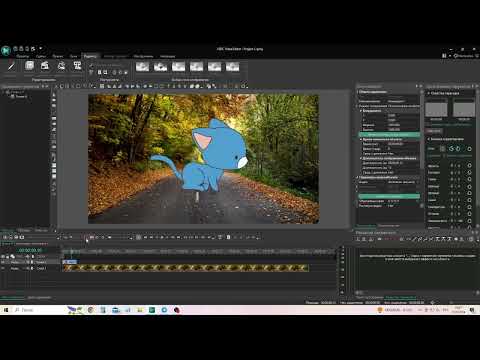Viewport: 480px width, 360px height.
Task: Apply the first quick style thumbnail
Action: click(x=142, y=67)
